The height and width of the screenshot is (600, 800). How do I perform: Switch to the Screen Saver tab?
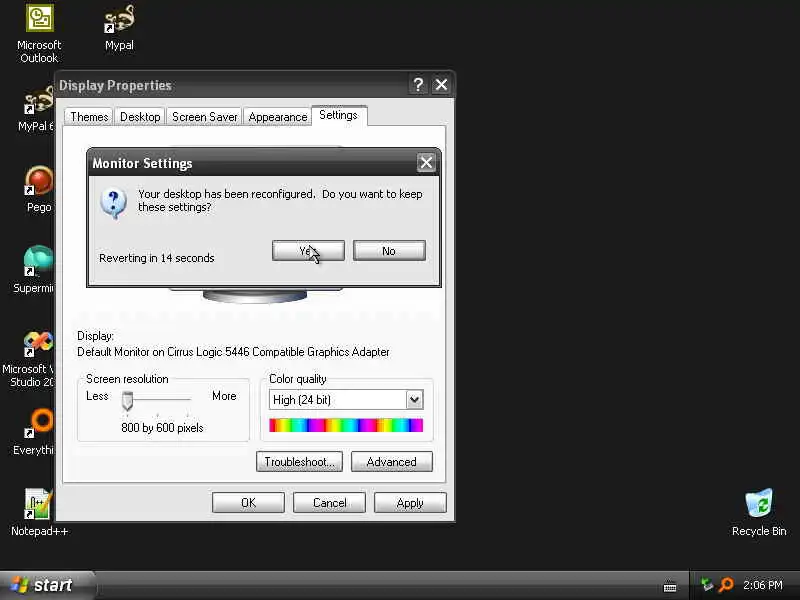(204, 117)
